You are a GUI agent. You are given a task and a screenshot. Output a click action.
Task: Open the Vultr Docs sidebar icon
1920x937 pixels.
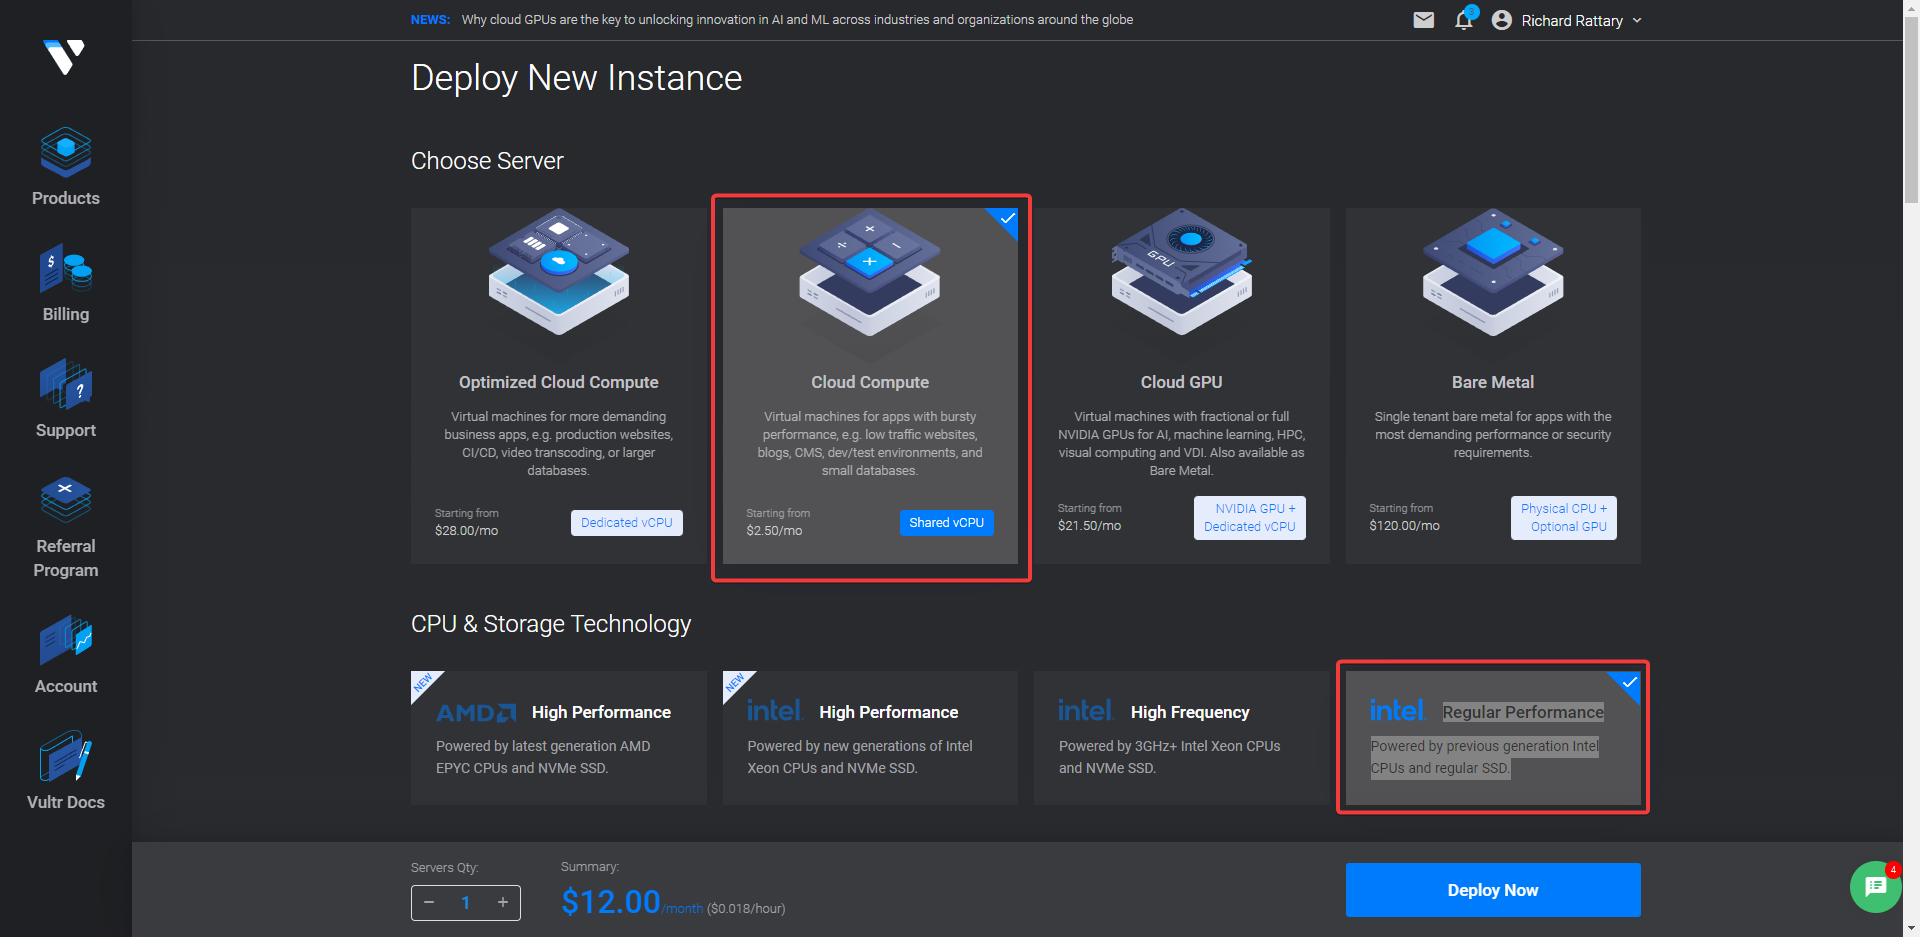point(66,756)
